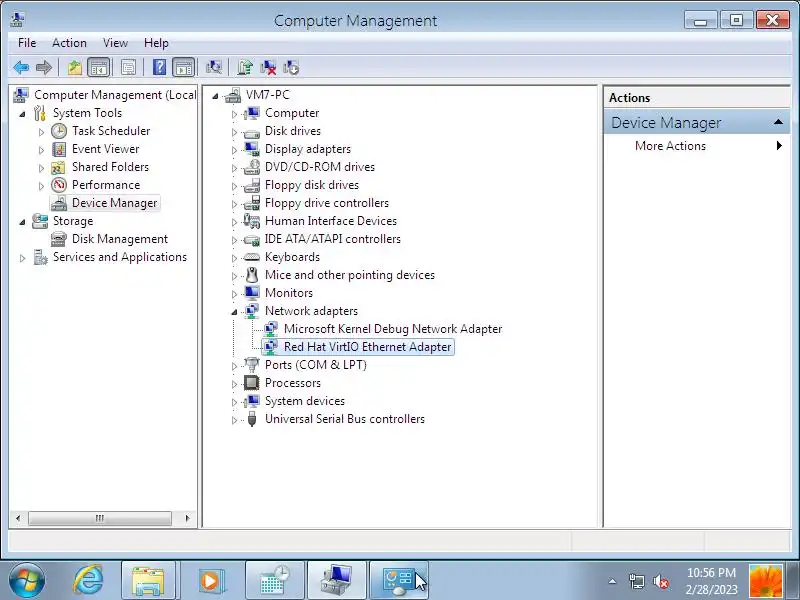Screen dimensions: 800x600
Task: Open Windows Media Player from taskbar
Action: (210, 580)
